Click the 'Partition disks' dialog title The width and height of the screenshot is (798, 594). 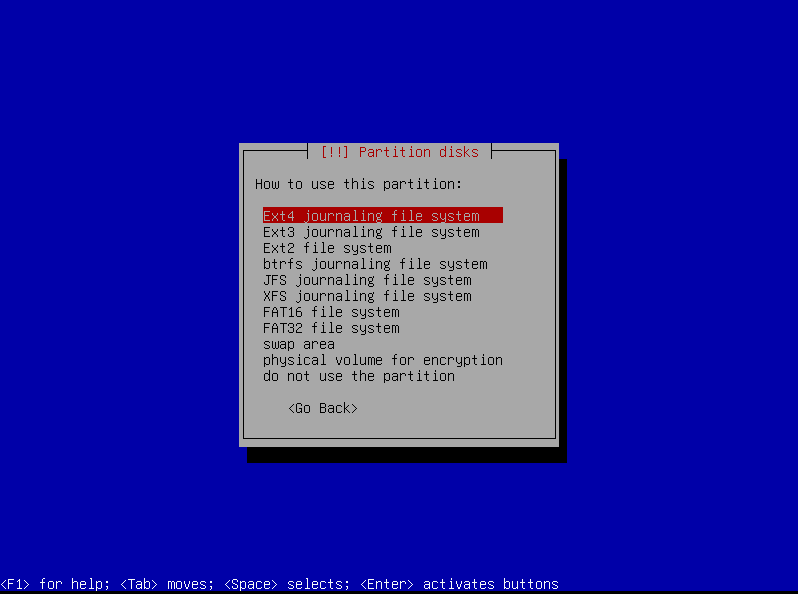pos(418,152)
